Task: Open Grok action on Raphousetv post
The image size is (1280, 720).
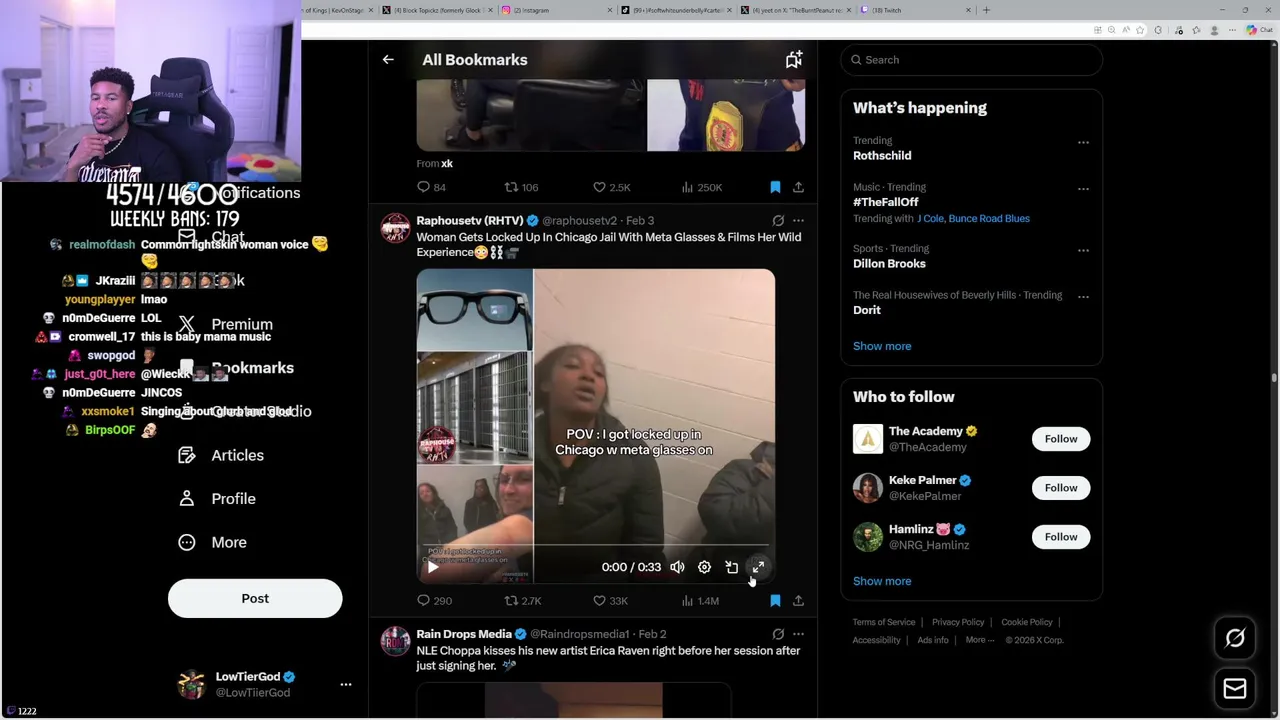Action: click(778, 220)
